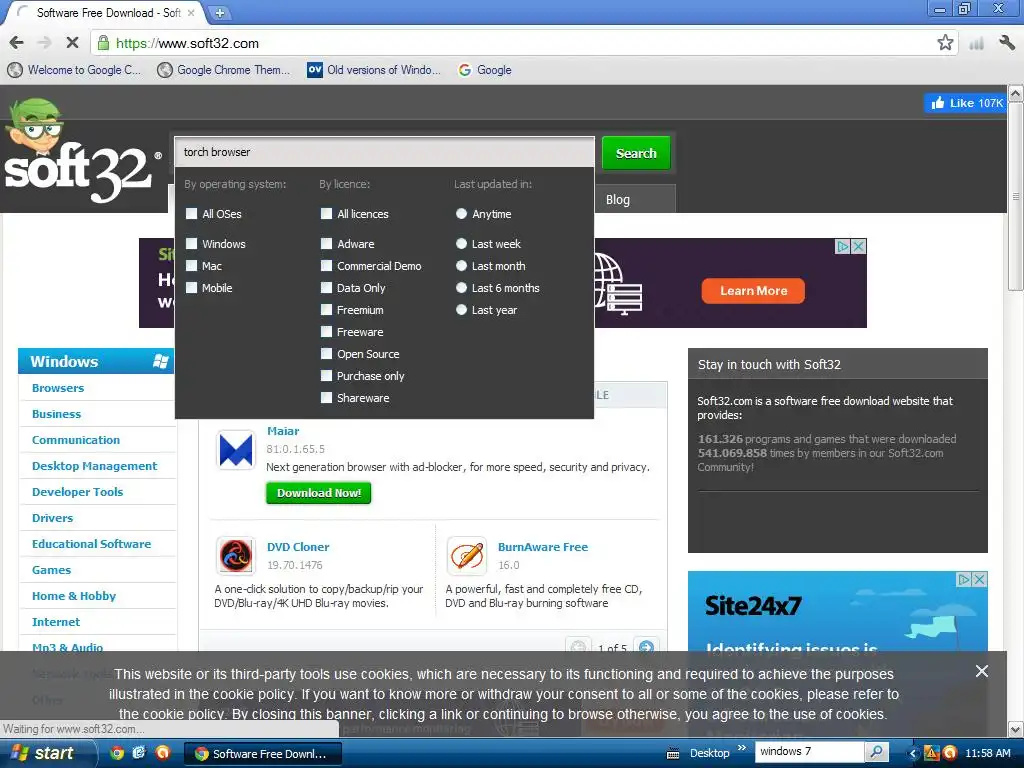This screenshot has height=768, width=1024.
Task: Click the green padlock security icon
Action: coord(103,43)
